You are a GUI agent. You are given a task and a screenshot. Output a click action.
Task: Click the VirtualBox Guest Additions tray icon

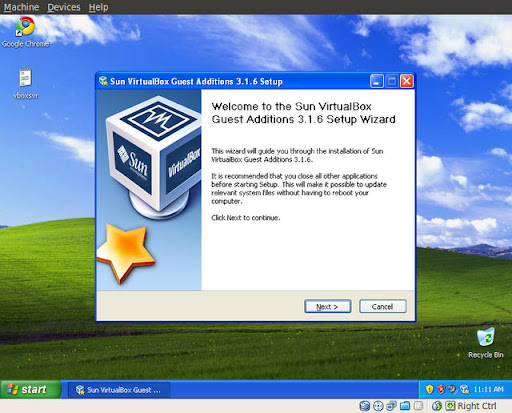tap(464, 389)
